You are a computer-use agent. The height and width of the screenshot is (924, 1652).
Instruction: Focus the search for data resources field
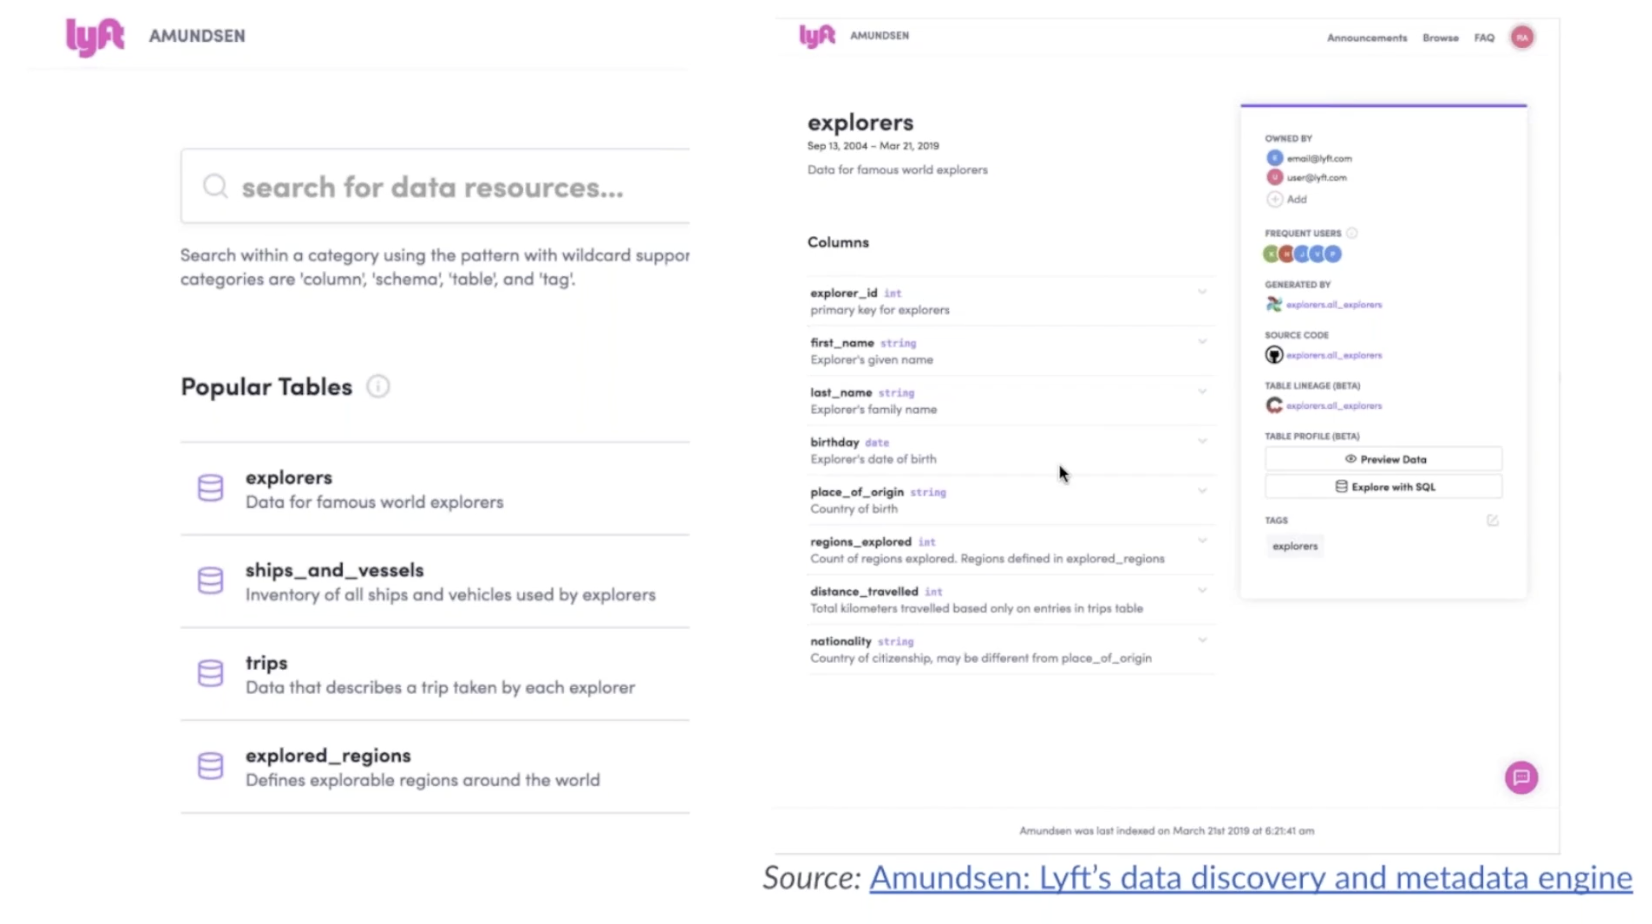[435, 187]
